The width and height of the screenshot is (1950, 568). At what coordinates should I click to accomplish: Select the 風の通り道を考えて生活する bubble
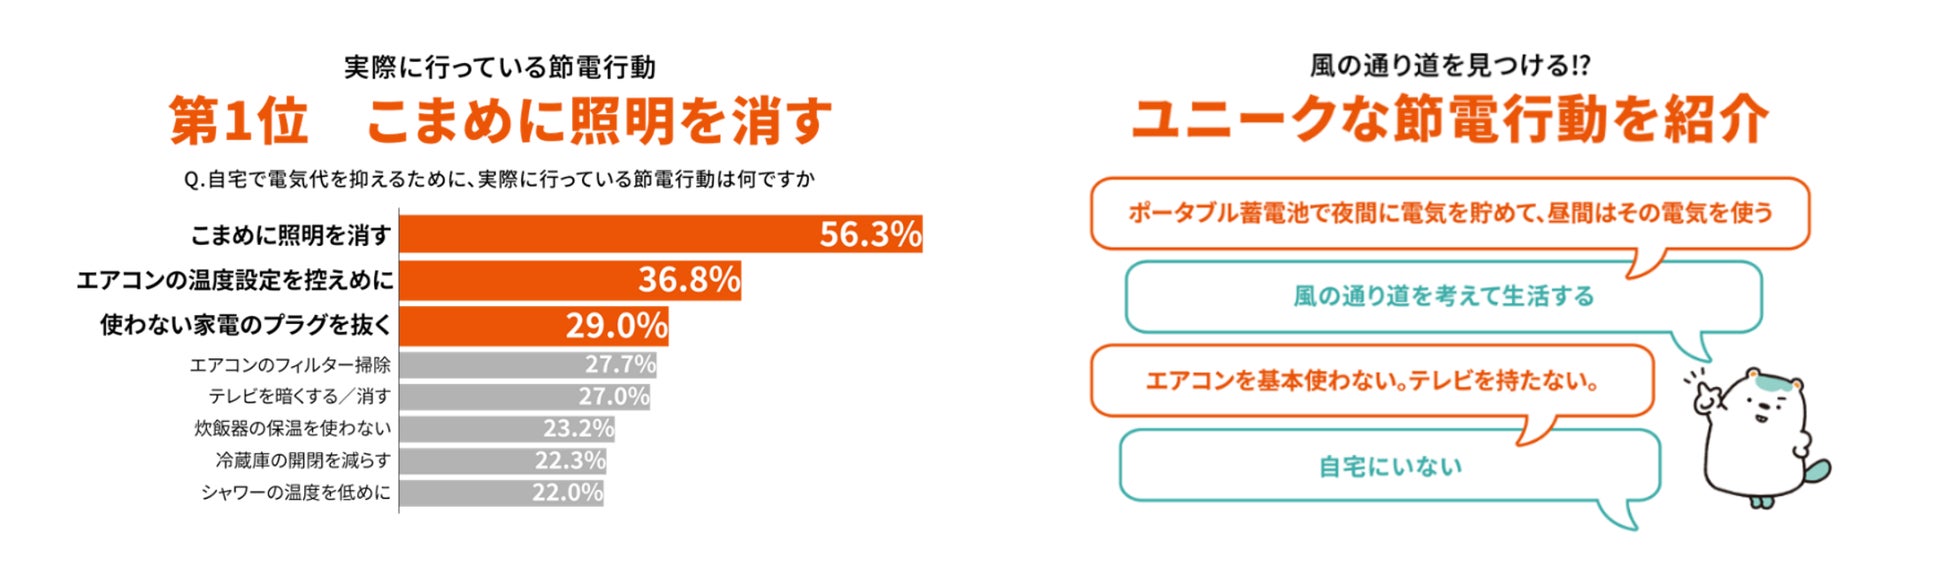(x=1443, y=297)
